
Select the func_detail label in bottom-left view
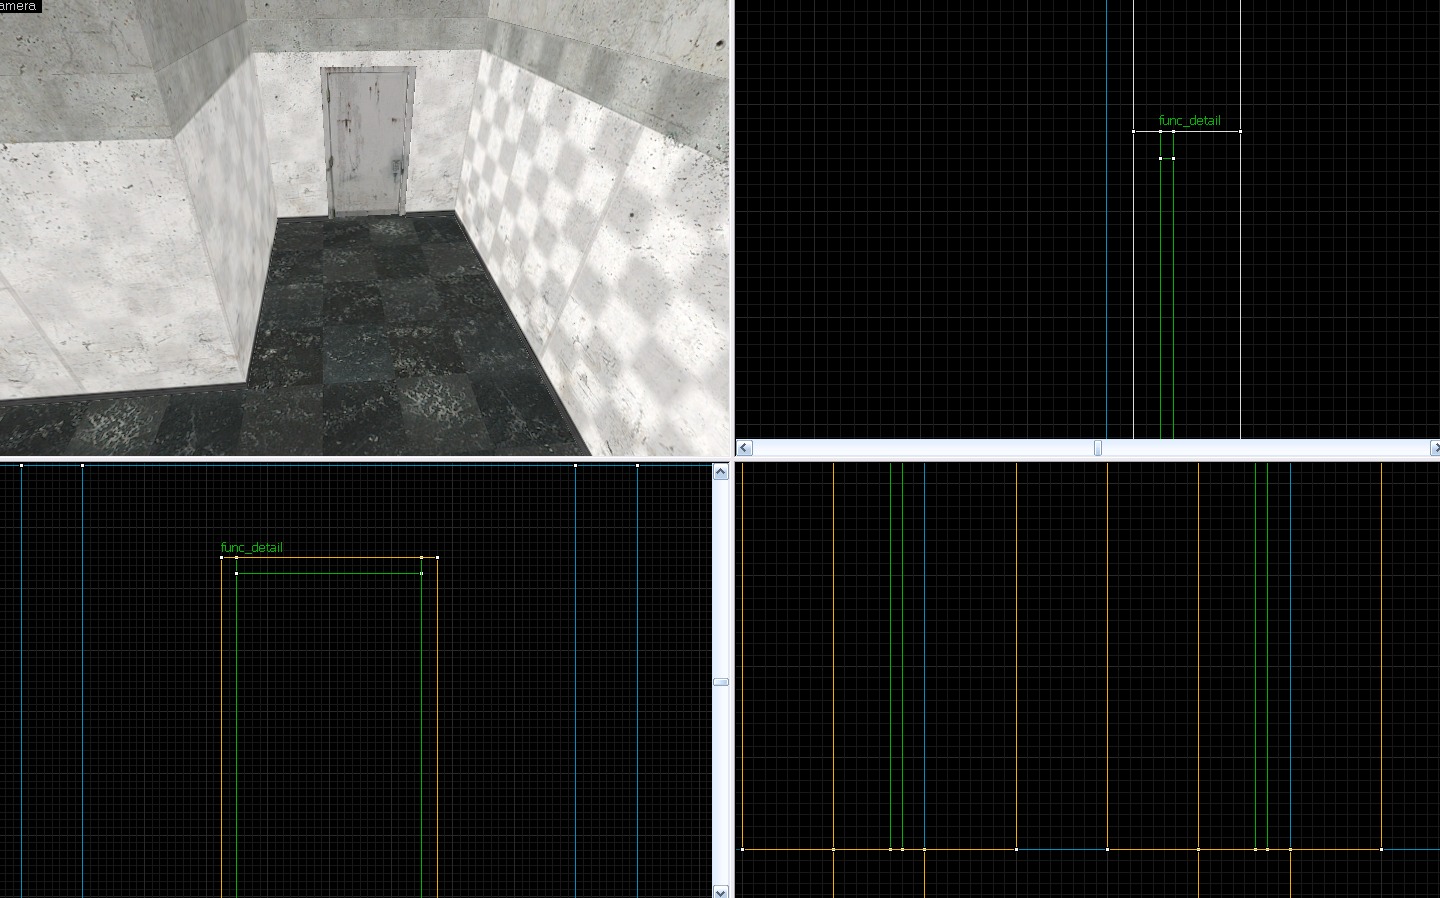tap(251, 547)
